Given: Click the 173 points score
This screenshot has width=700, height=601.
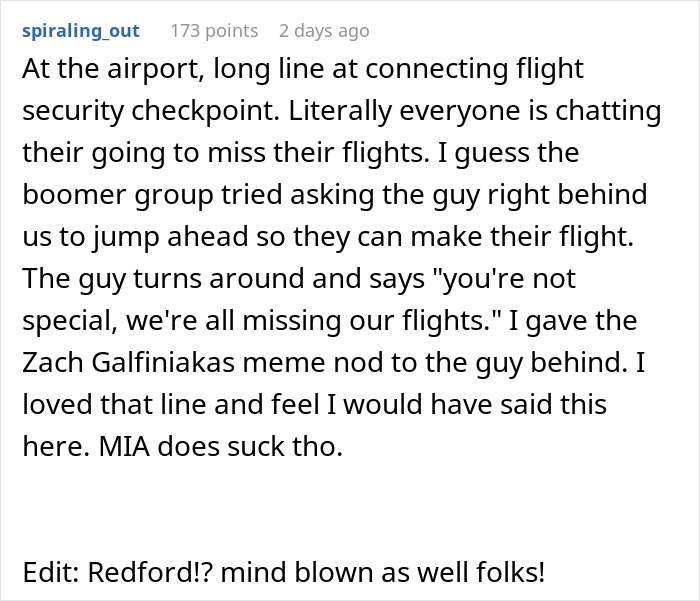Looking at the screenshot, I should click(213, 31).
